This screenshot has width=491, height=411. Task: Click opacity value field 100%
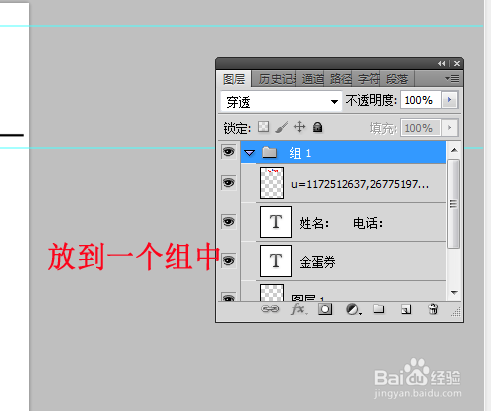[x=421, y=100]
